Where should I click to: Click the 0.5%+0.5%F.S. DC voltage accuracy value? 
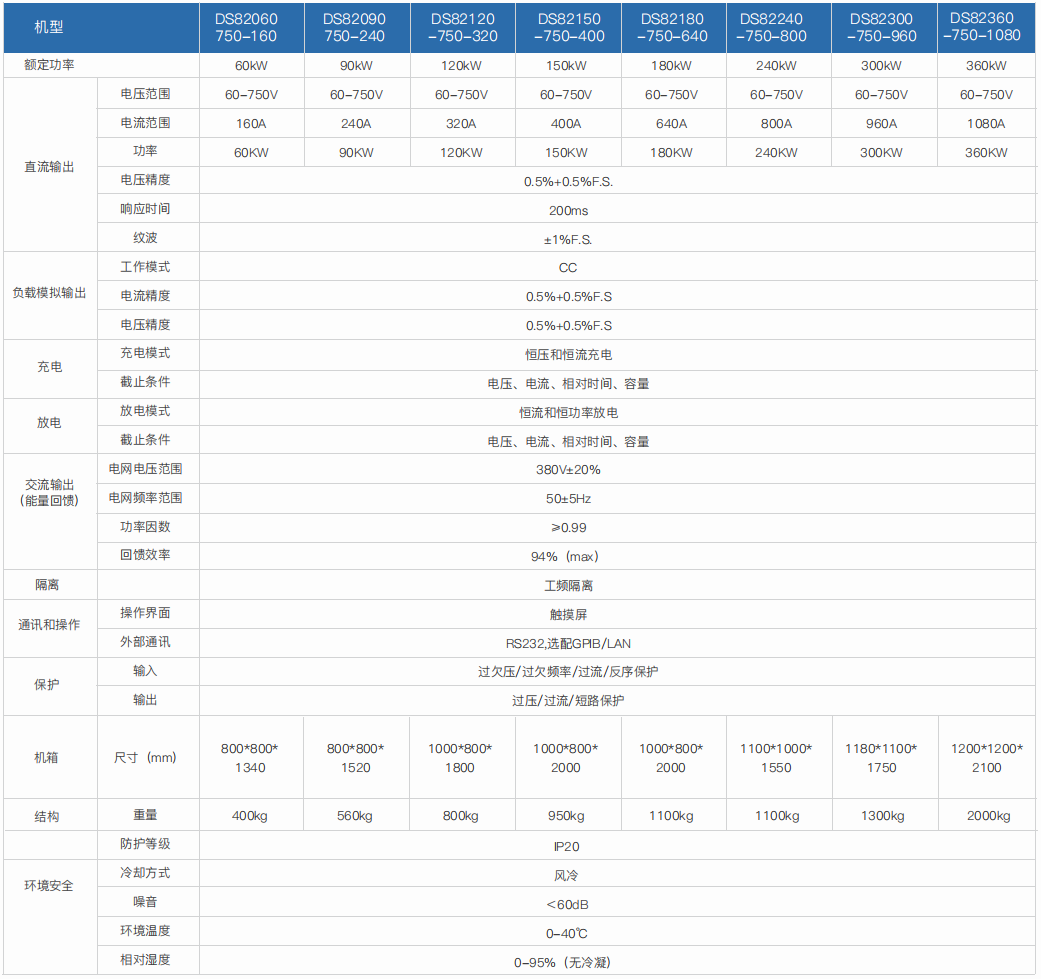pos(568,182)
